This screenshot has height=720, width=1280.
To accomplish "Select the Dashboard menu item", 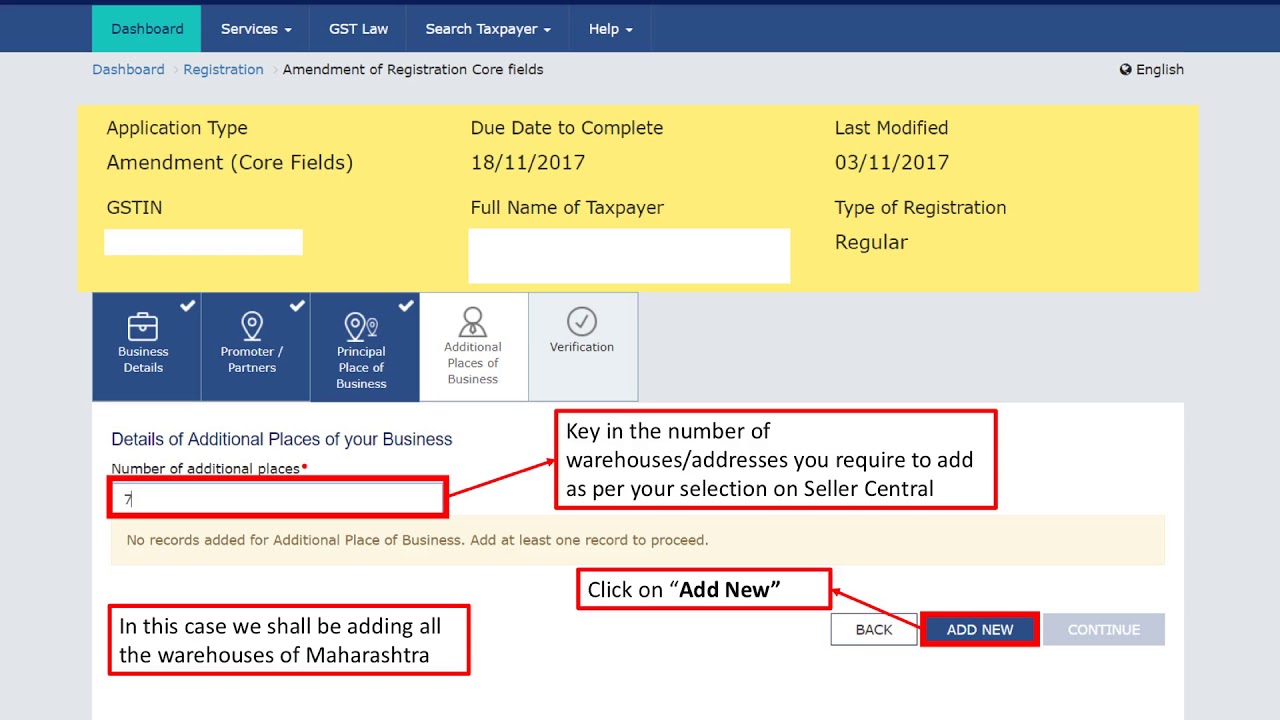I will (x=147, y=29).
